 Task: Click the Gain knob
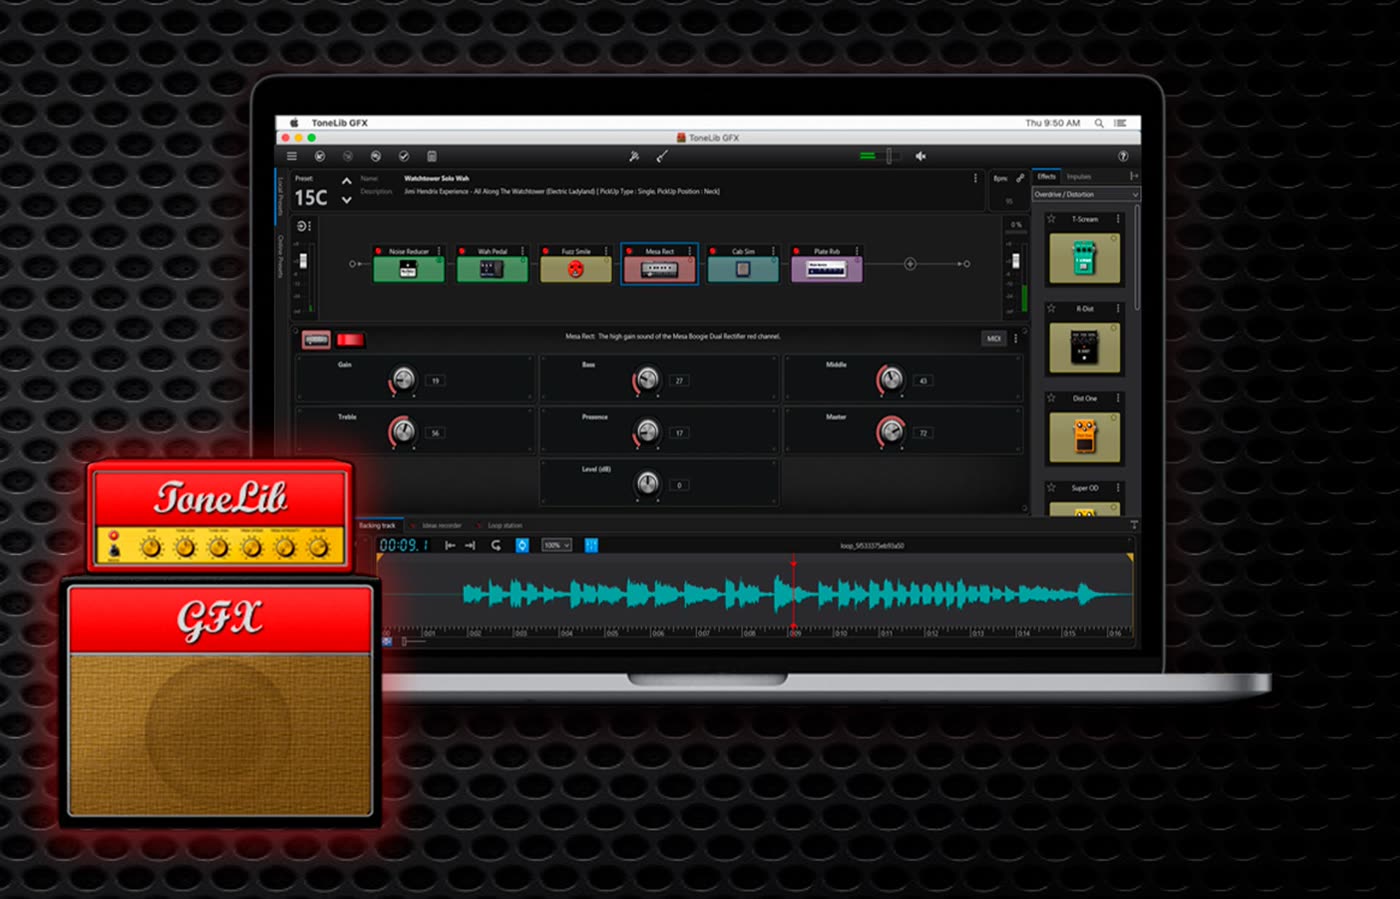403,379
